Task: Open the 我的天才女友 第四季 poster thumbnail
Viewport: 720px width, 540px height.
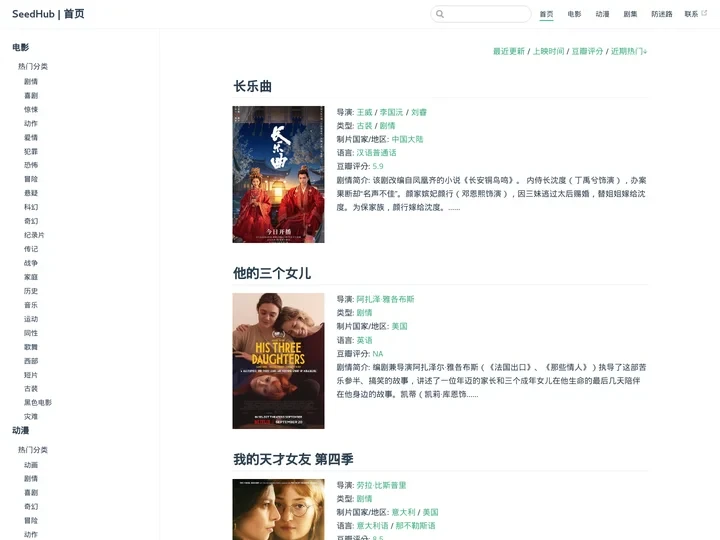Action: click(278, 509)
